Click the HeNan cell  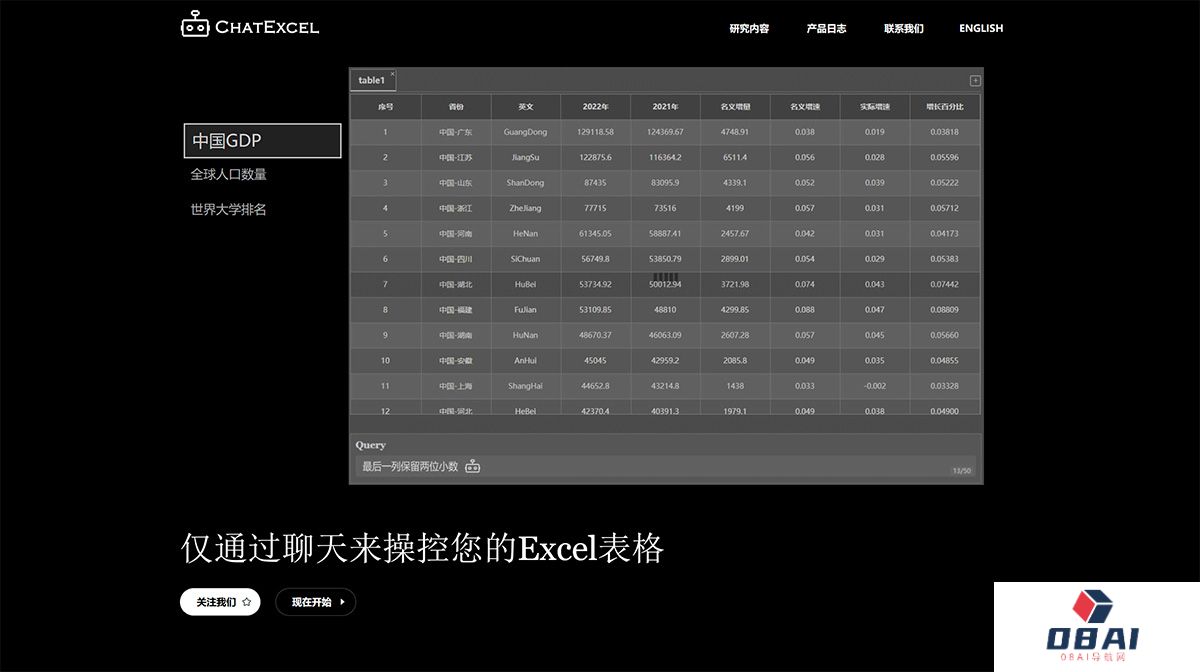pos(526,233)
